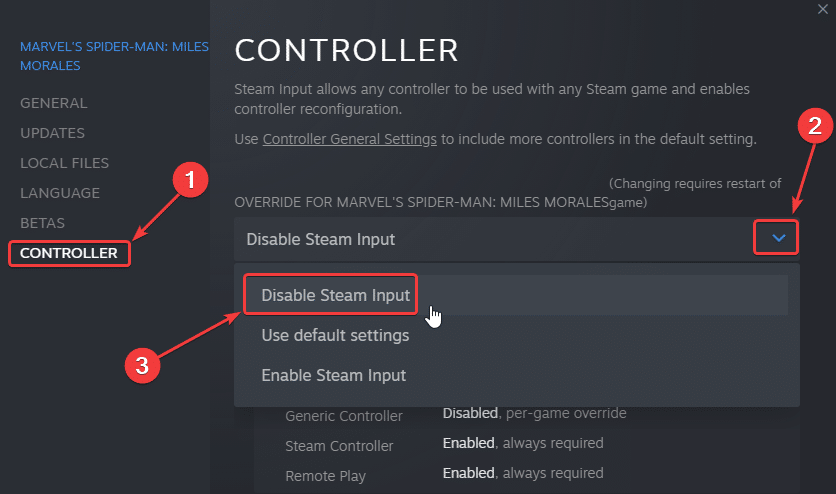Switch to the BETAS section
This screenshot has width=836, height=494.
pos(43,223)
